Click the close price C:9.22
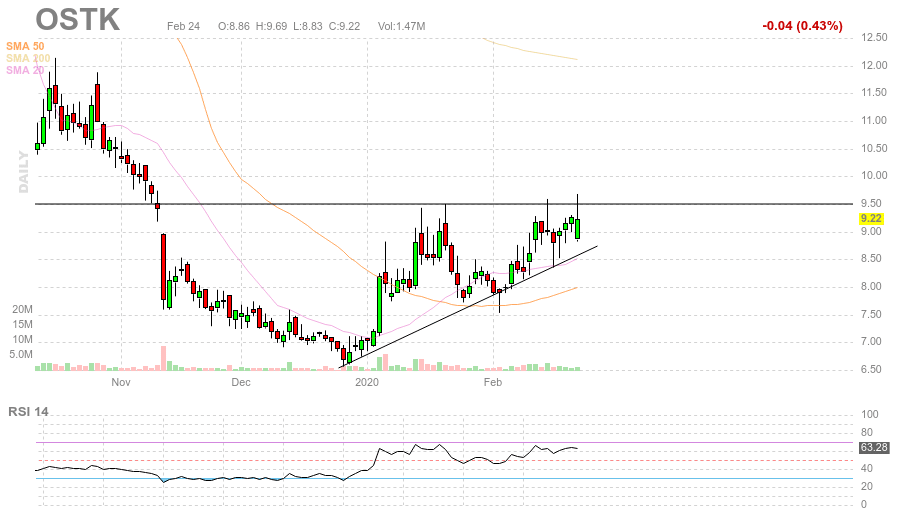Viewport: 898px width, 520px height. [x=344, y=26]
